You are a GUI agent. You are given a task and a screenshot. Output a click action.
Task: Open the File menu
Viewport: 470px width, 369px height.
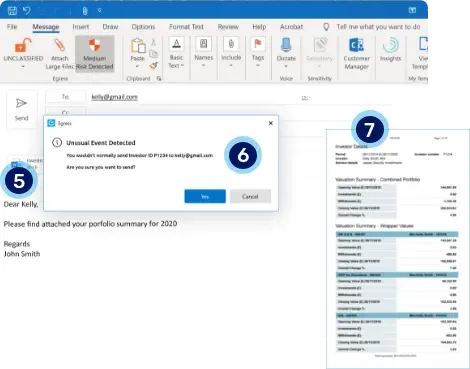pos(12,27)
